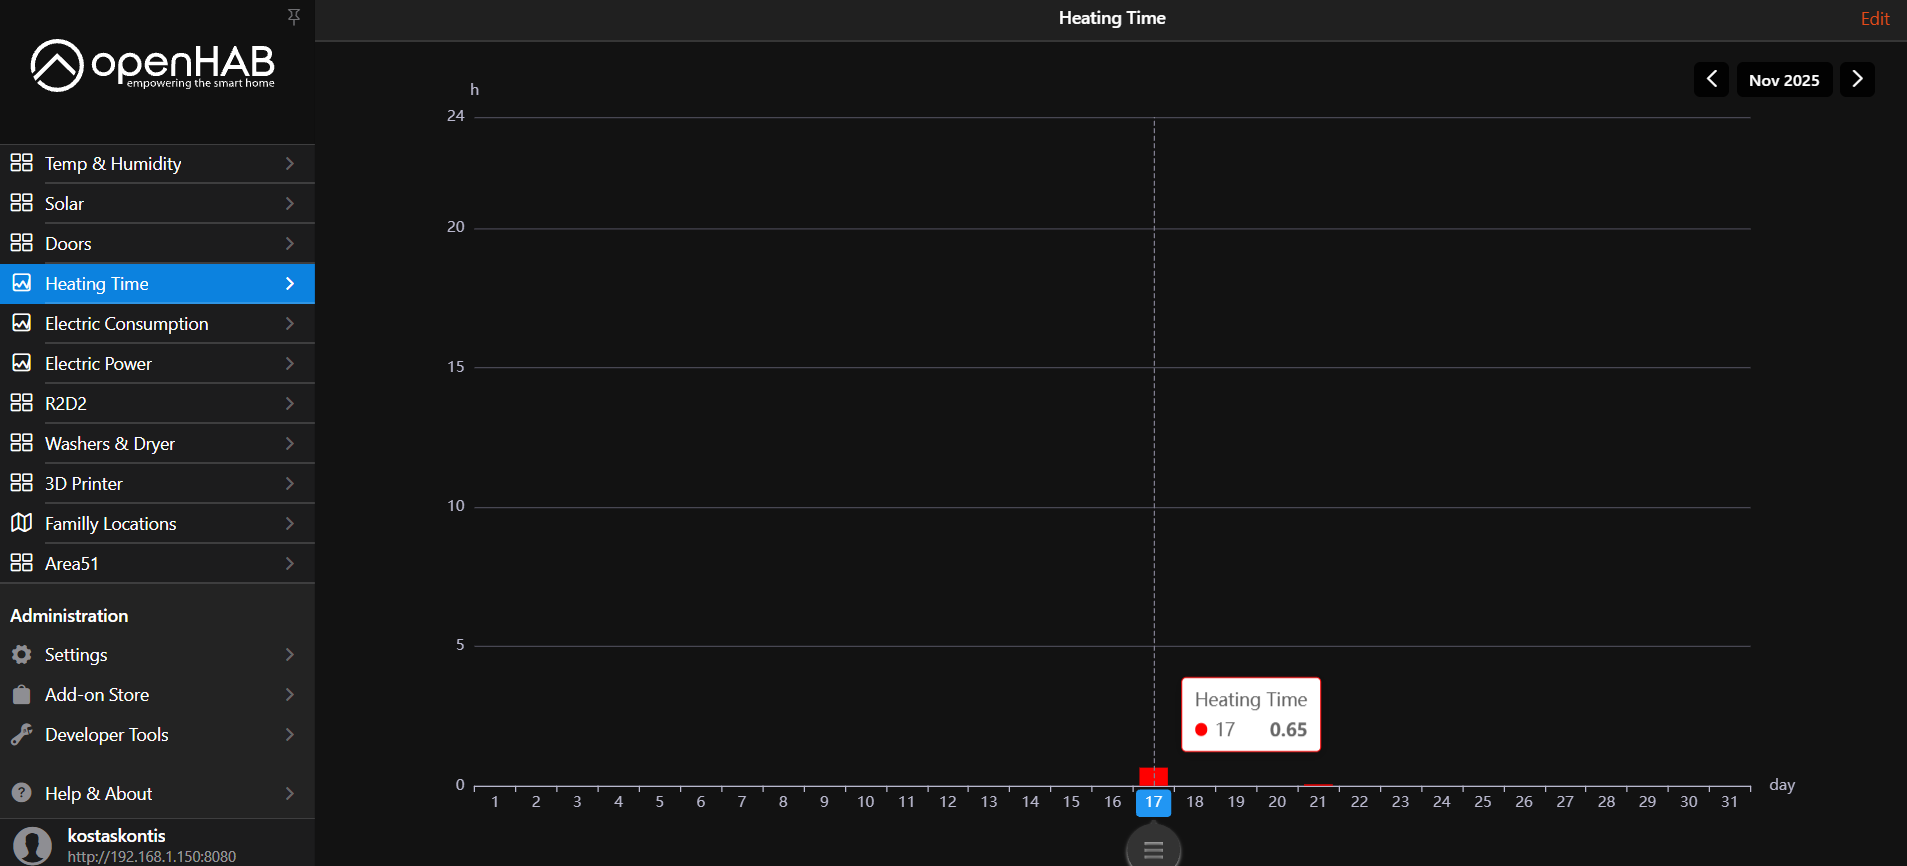Click the Familly Locations map icon
1907x866 pixels.
click(x=21, y=523)
